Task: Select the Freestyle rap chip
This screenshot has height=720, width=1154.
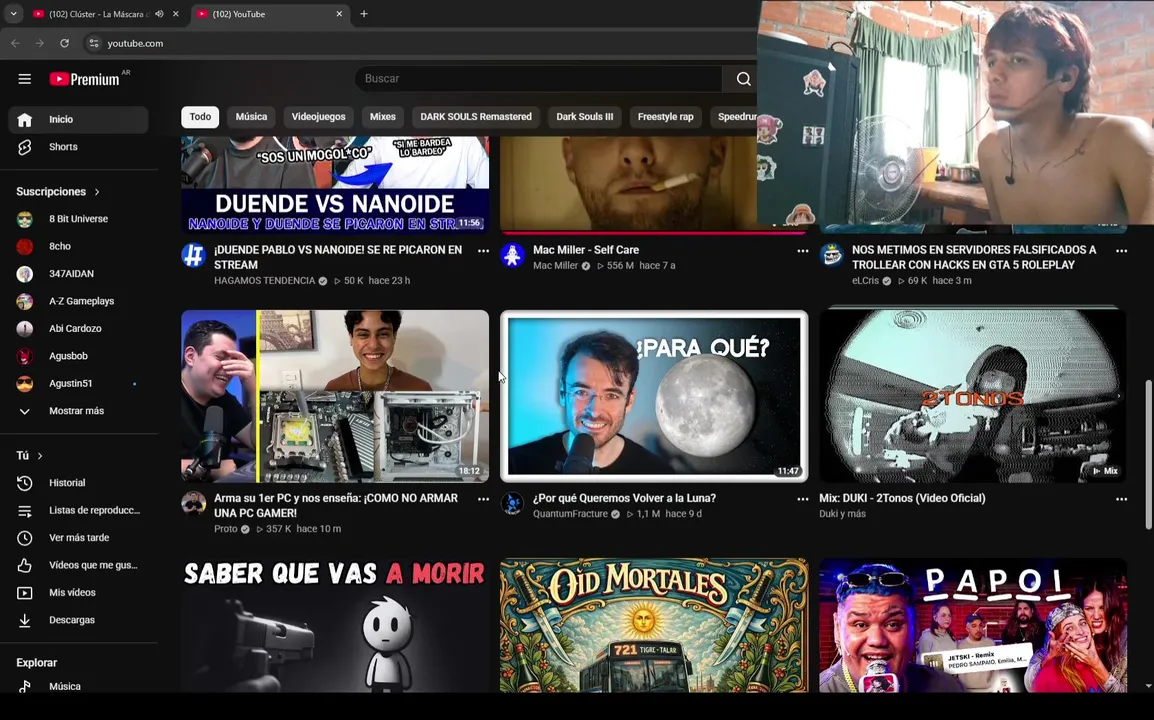Action: (x=665, y=116)
